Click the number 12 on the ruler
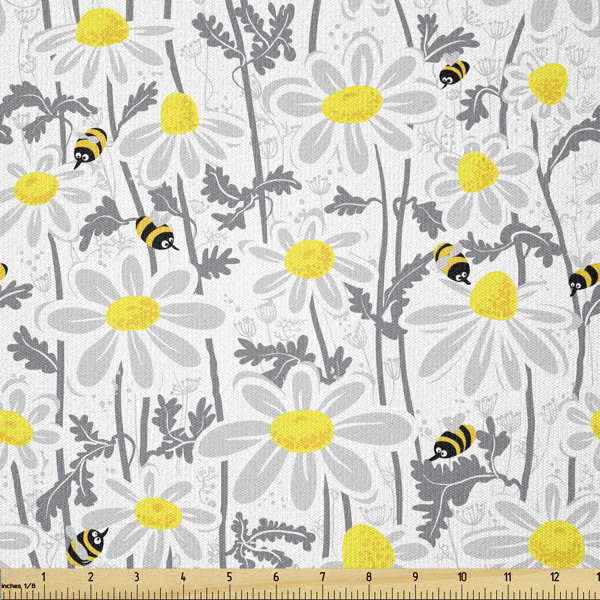 [x=555, y=577]
